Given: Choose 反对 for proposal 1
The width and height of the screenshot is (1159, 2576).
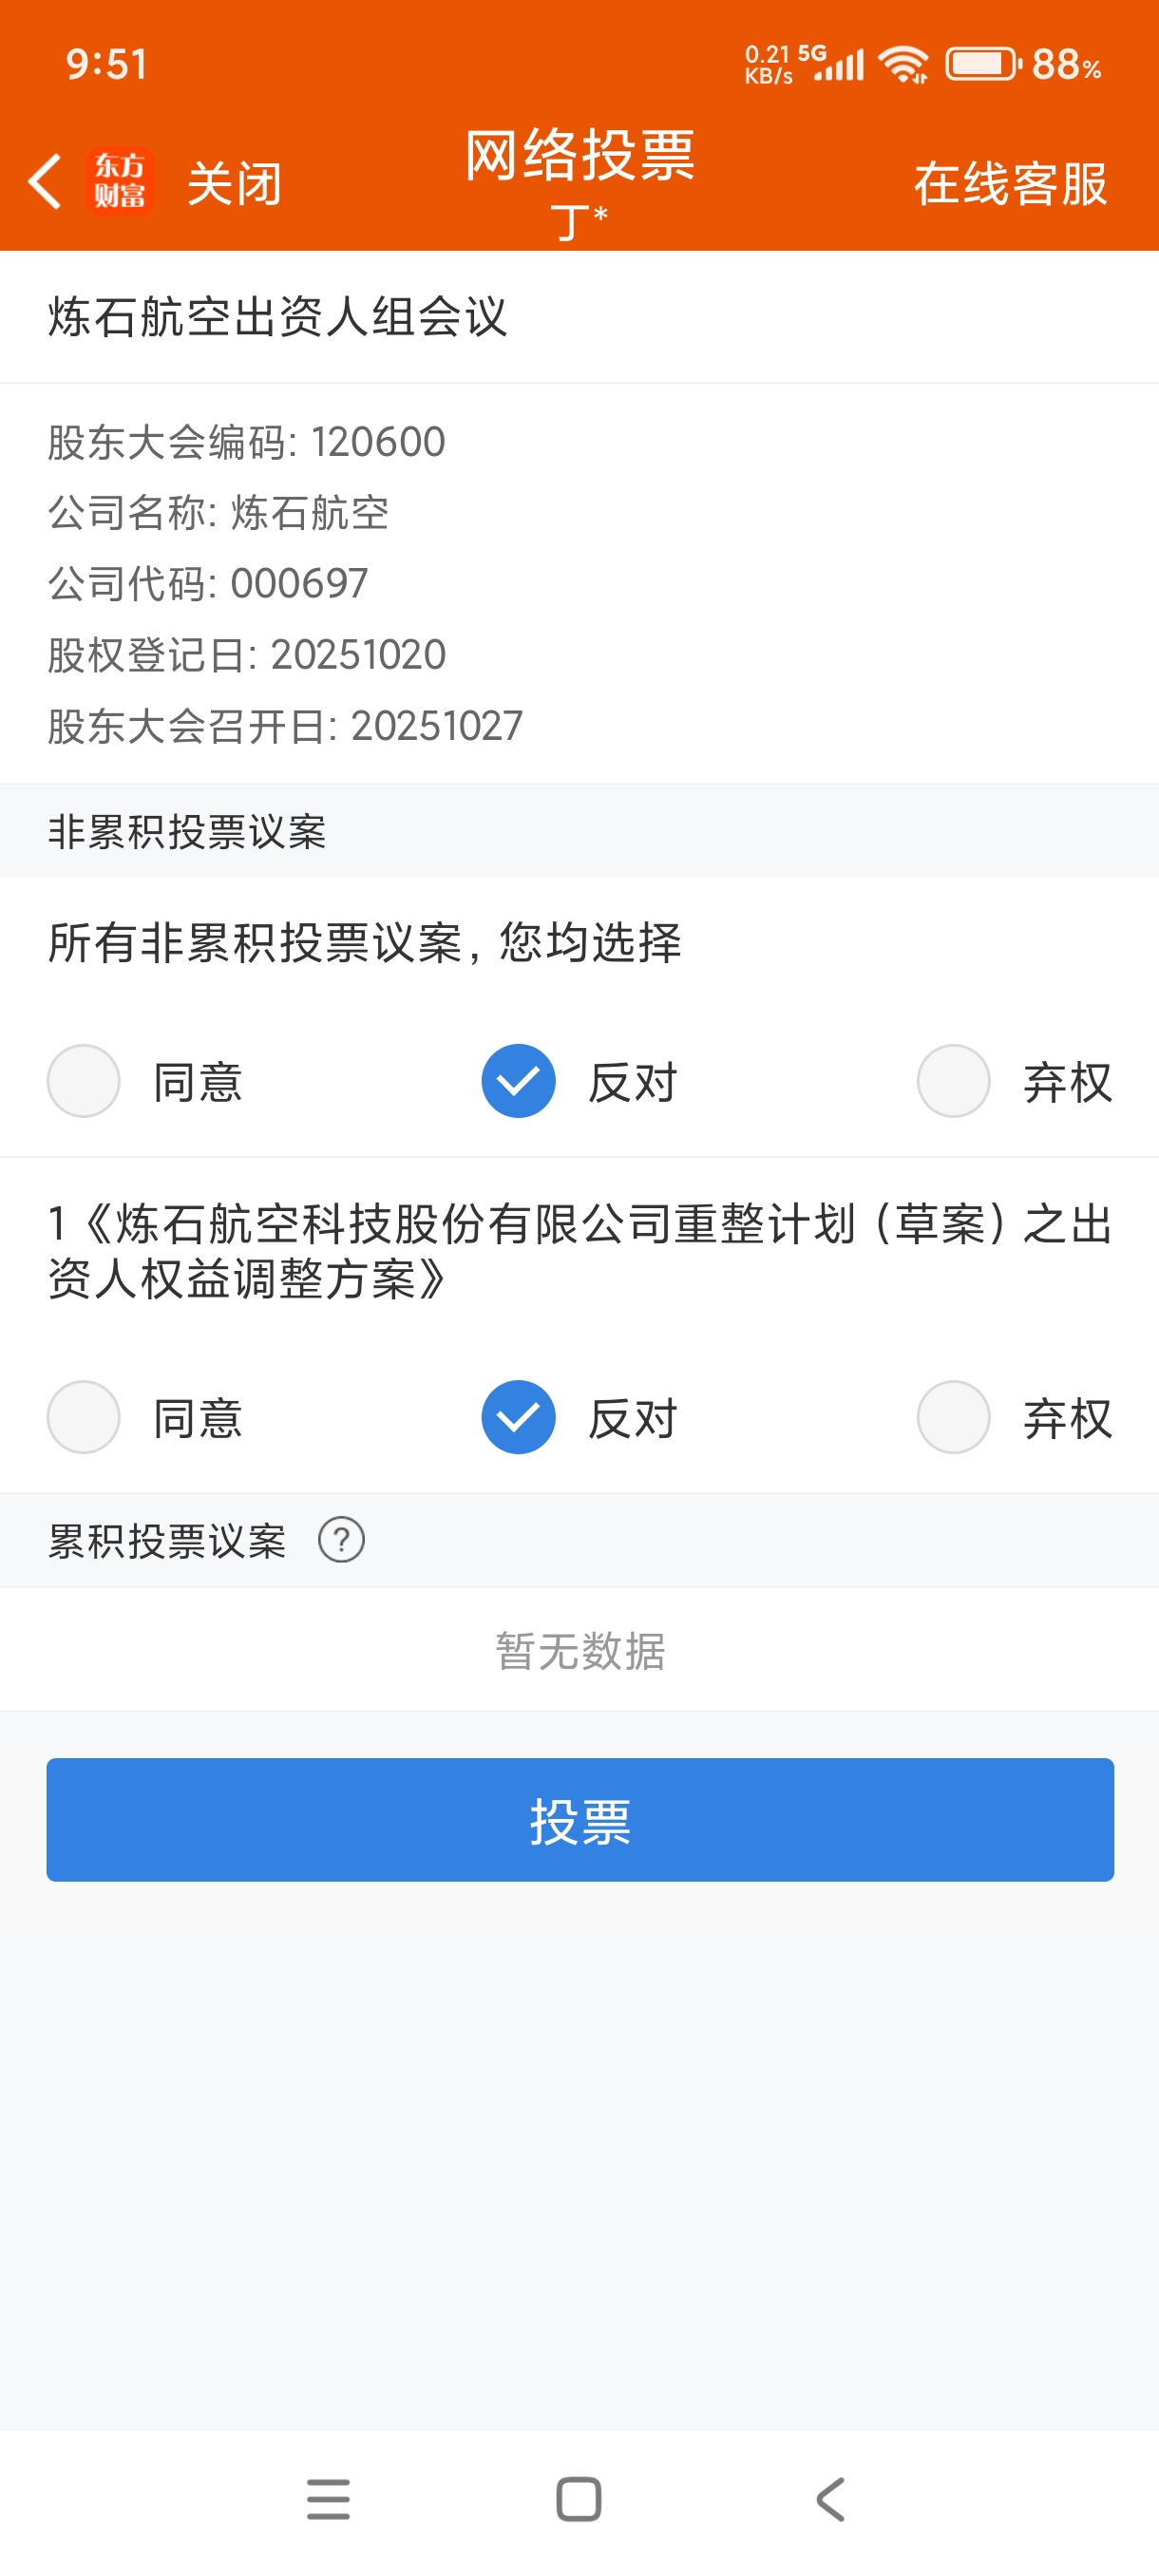Looking at the screenshot, I should (518, 1417).
